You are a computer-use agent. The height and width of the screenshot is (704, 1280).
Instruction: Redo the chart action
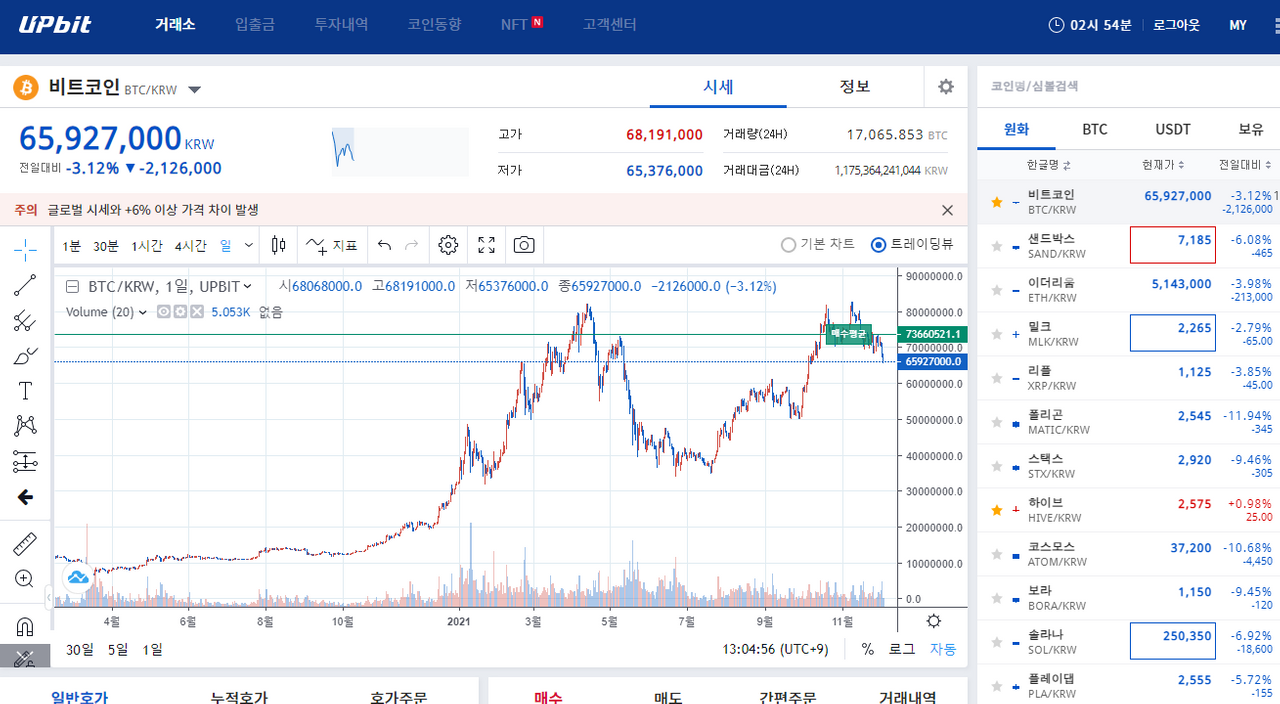(412, 245)
